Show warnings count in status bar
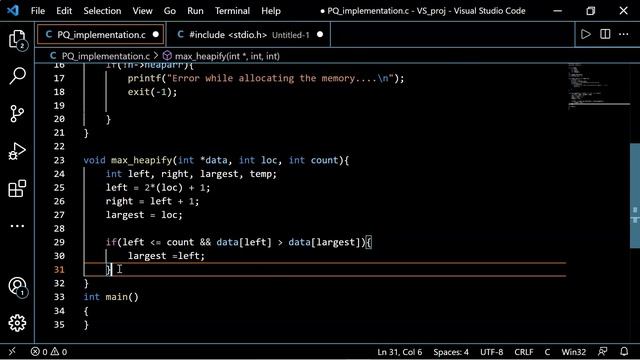The width and height of the screenshot is (640, 360). pos(59,351)
